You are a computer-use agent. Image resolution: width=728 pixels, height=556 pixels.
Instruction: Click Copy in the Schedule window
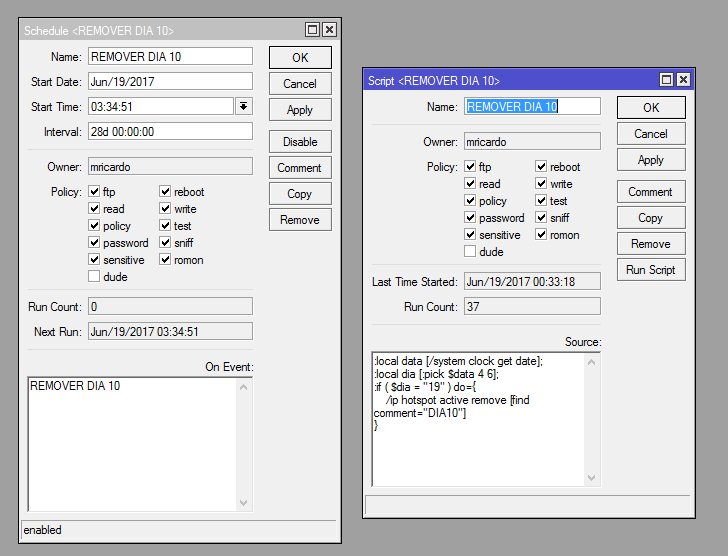pos(300,194)
